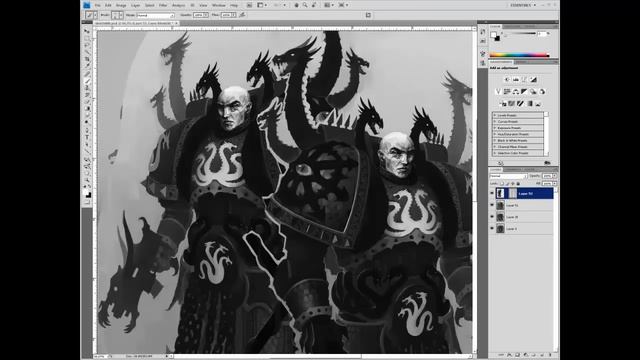The width and height of the screenshot is (640, 360).
Task: Click the Levels adjustment icon
Action: (516, 80)
